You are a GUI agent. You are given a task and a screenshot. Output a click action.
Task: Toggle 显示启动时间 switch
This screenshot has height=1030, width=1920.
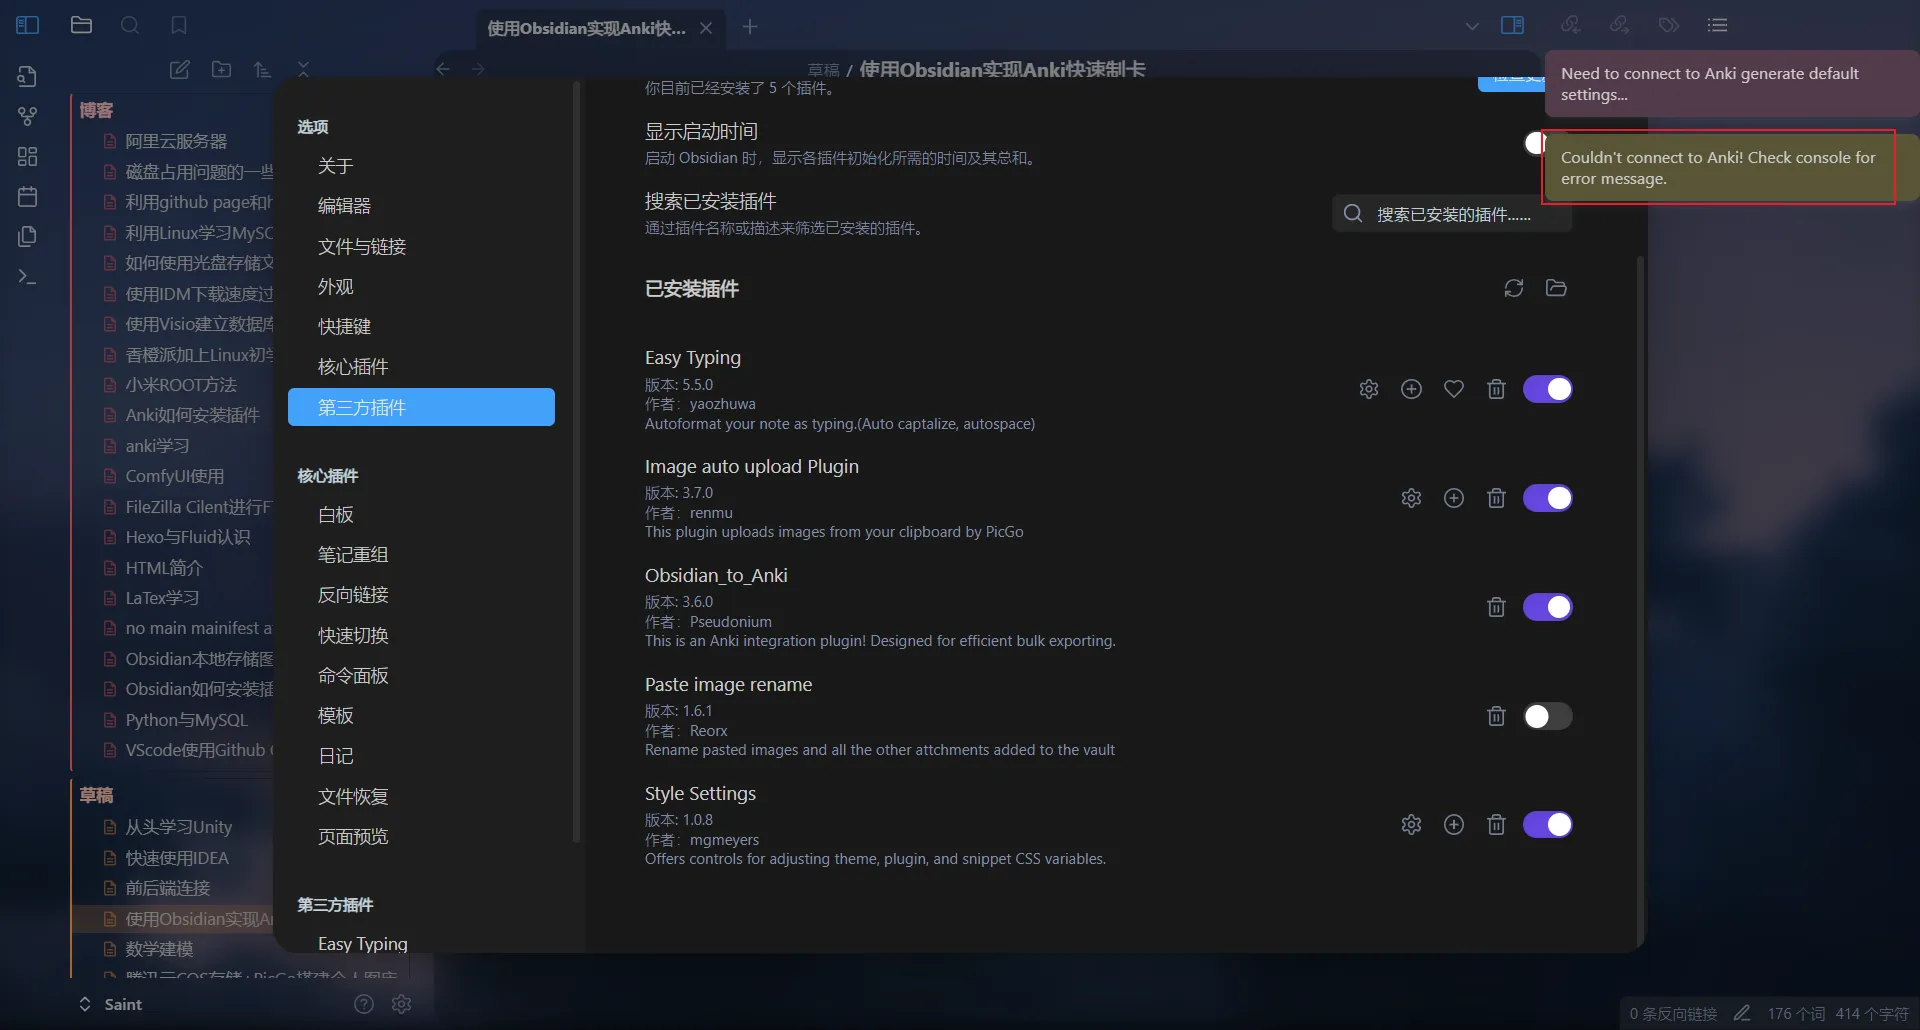1535,143
